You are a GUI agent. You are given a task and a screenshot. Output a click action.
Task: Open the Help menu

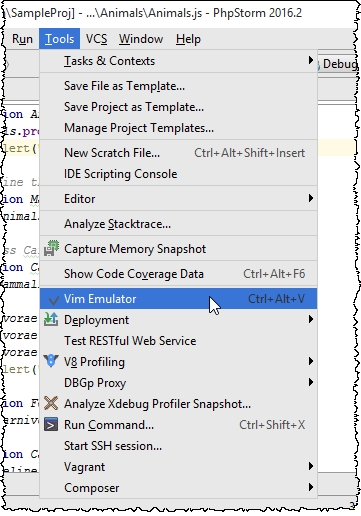click(188, 39)
